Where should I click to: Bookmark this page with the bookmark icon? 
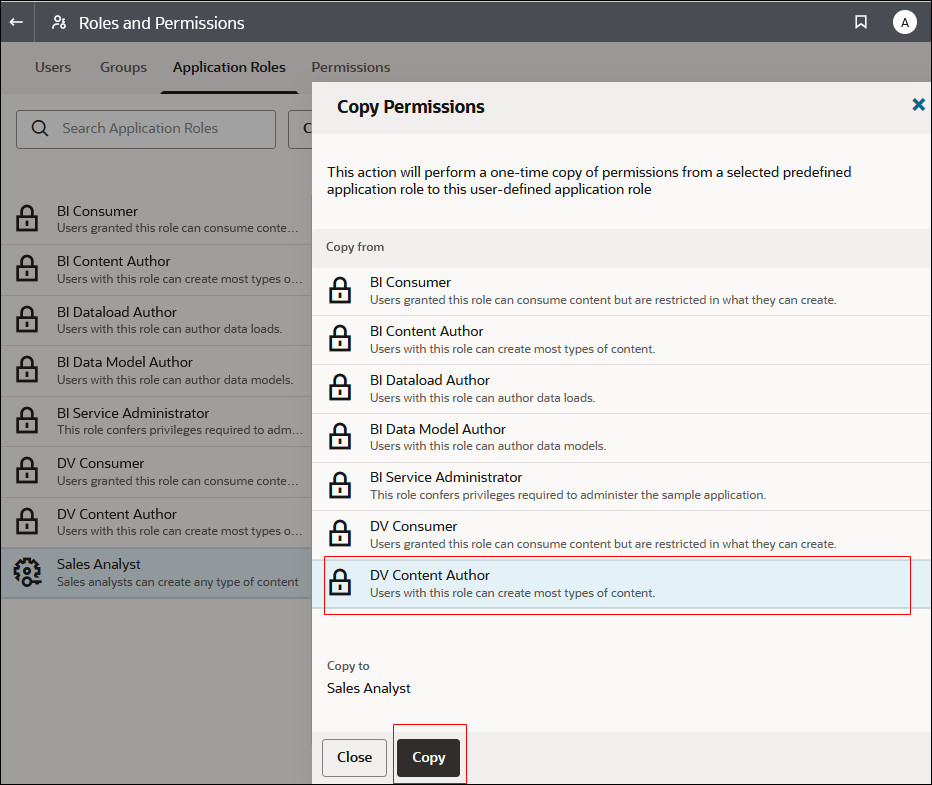(860, 22)
